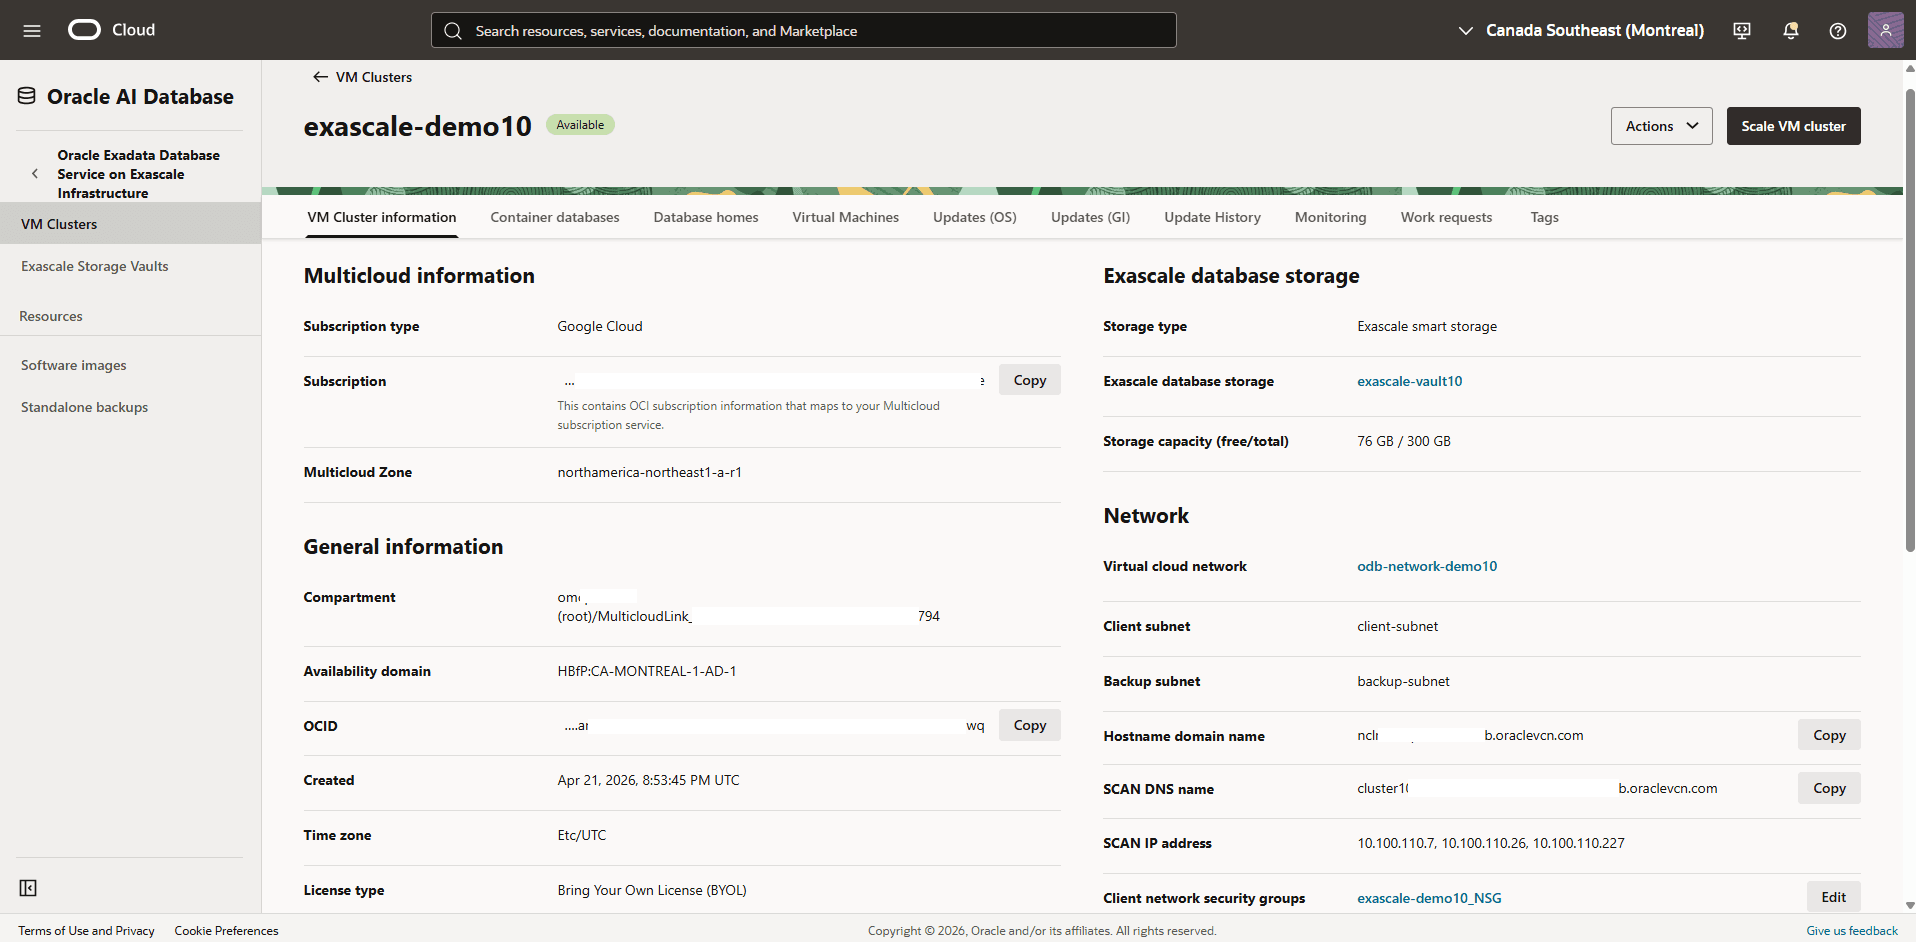Open the exascale-demo10_NSG link

point(1429,898)
